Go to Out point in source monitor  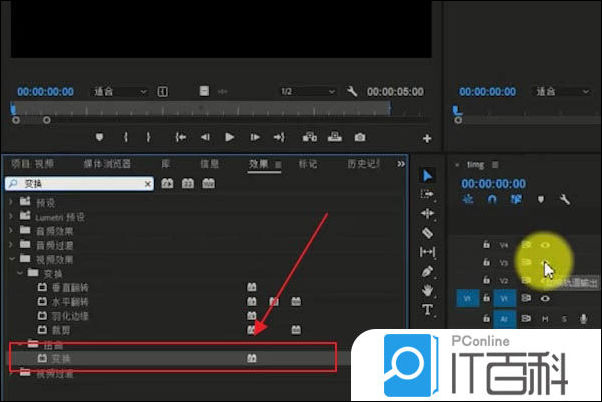point(279,137)
